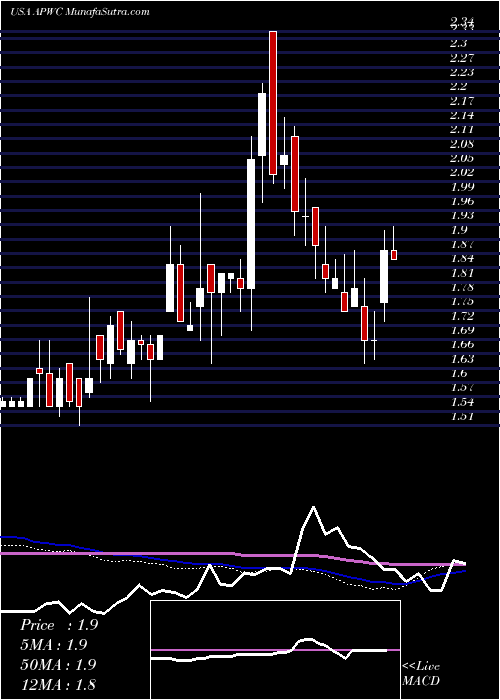500x700 pixels.
Task: Click the 1.93 price axis label
Action: click(462, 215)
